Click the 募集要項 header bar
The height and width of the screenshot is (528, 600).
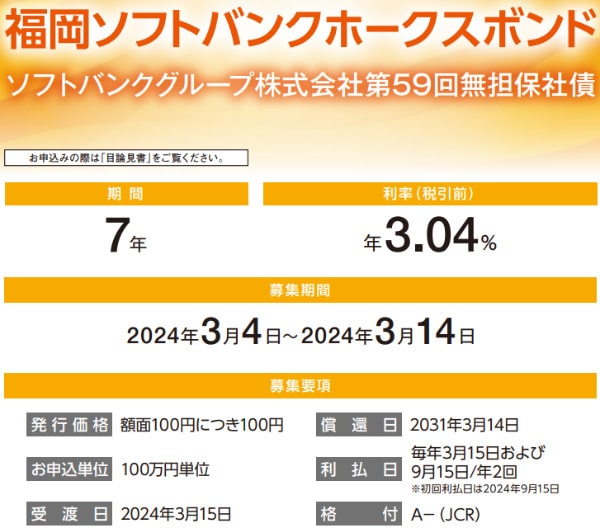(300, 386)
